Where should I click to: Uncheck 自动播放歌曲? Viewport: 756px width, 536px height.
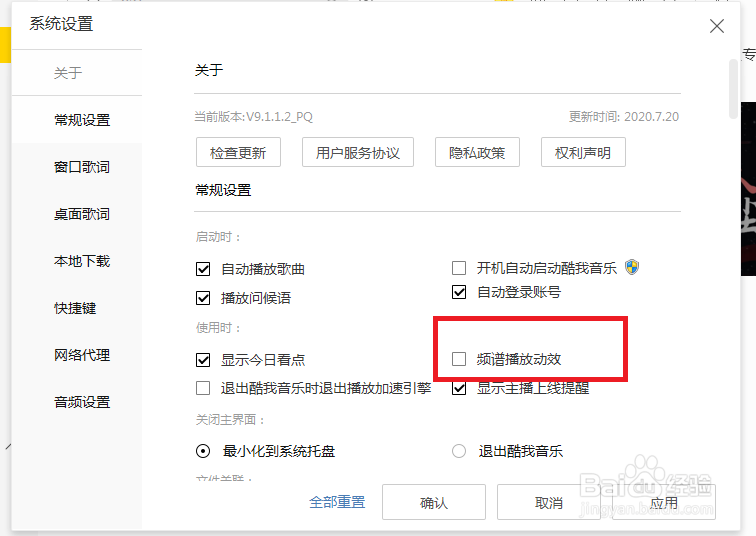click(x=203, y=269)
